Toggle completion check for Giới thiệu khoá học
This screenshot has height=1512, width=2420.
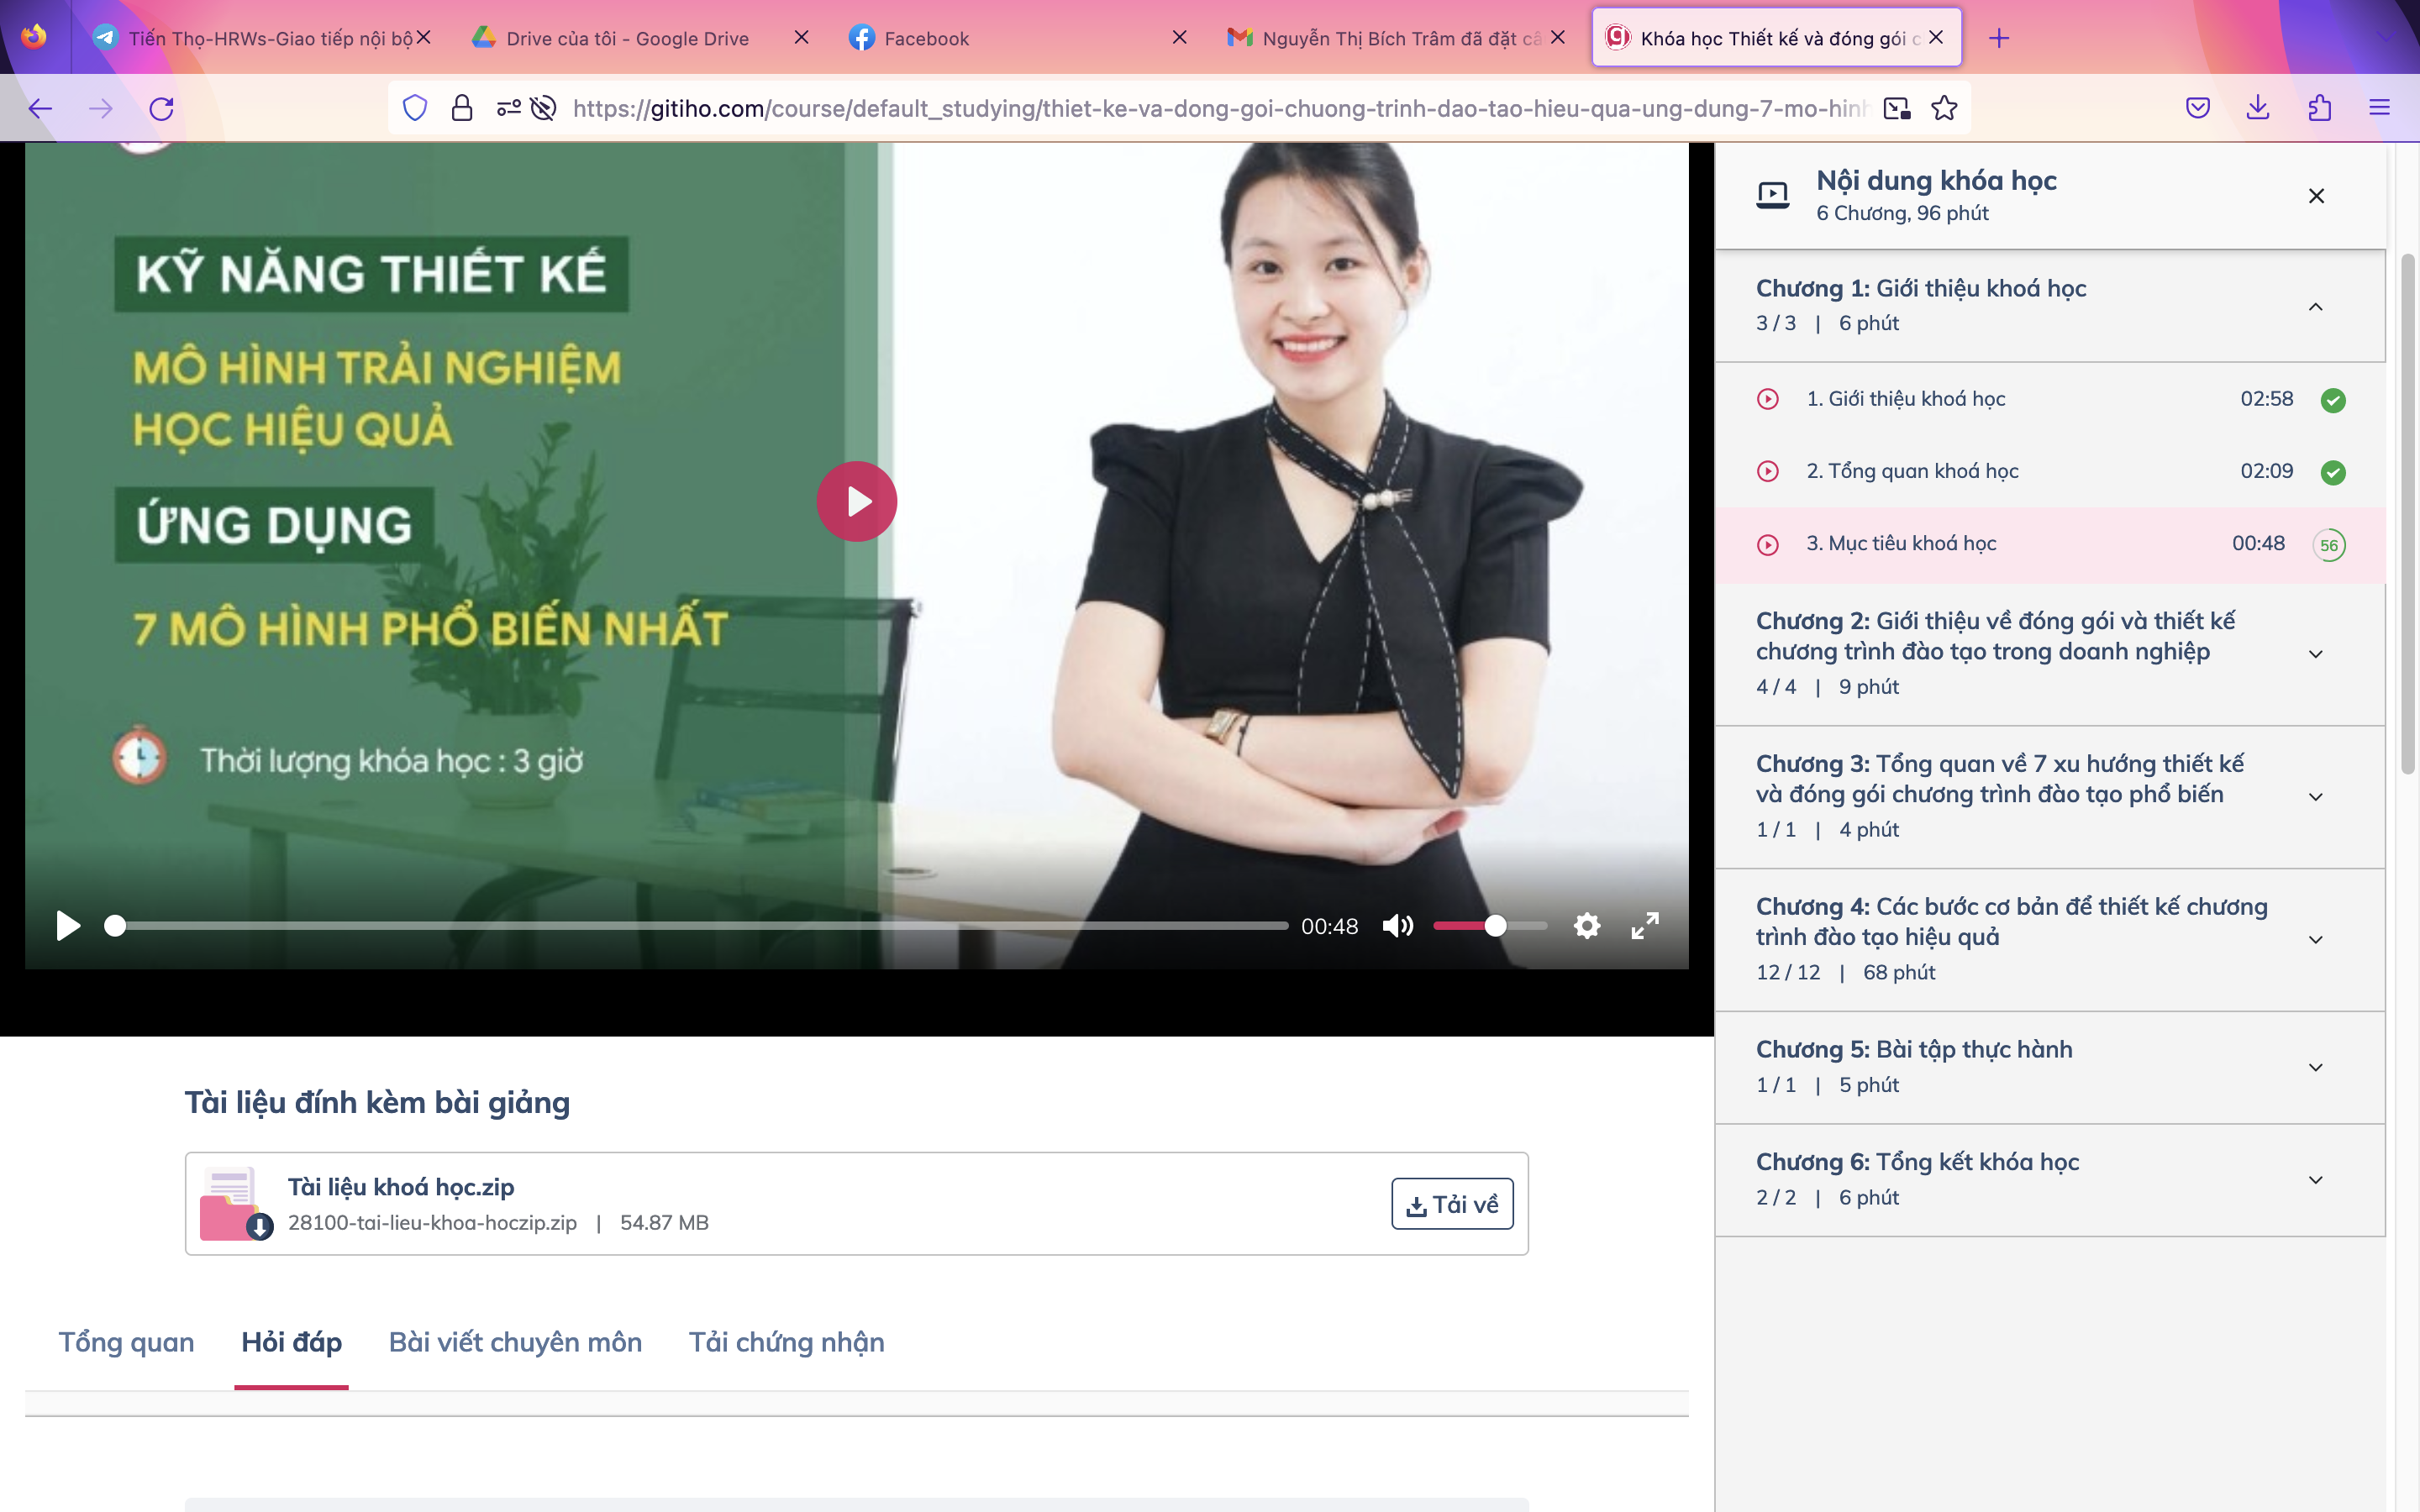[2333, 400]
